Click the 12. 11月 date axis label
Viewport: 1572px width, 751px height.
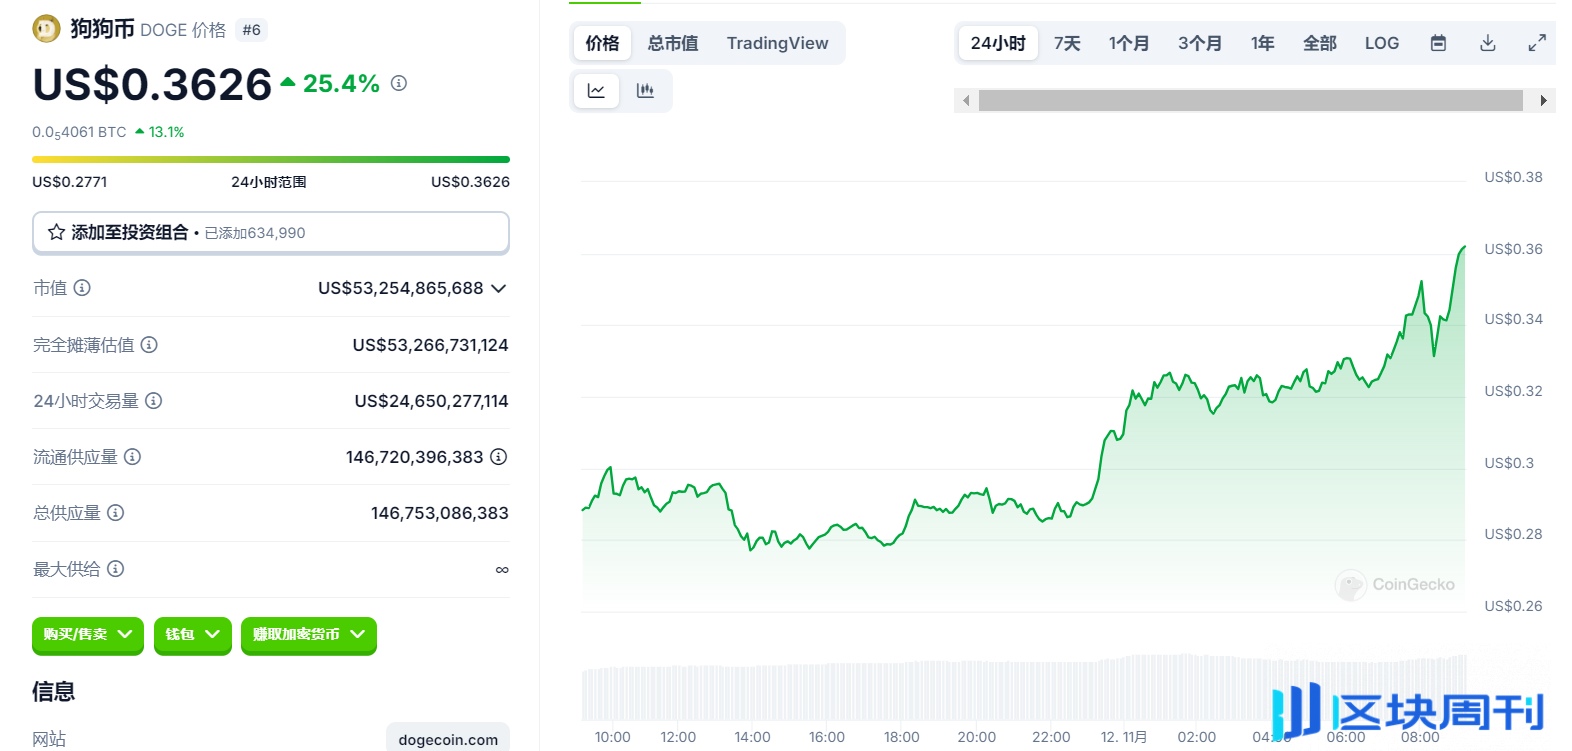(x=1124, y=737)
